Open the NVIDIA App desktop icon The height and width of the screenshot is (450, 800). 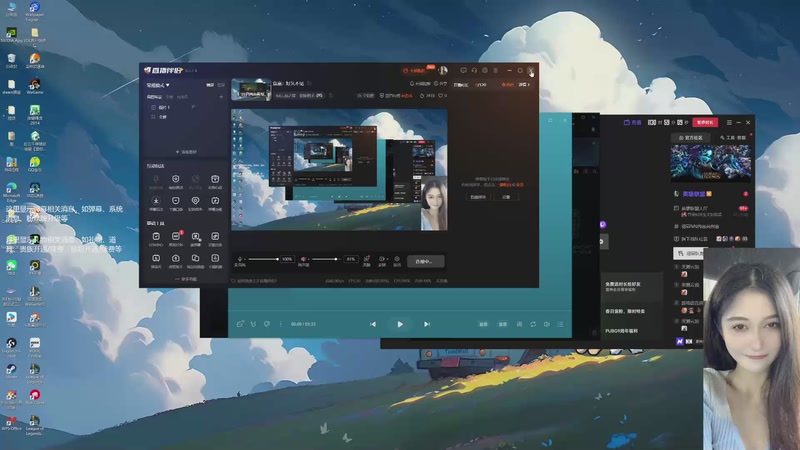11,36
